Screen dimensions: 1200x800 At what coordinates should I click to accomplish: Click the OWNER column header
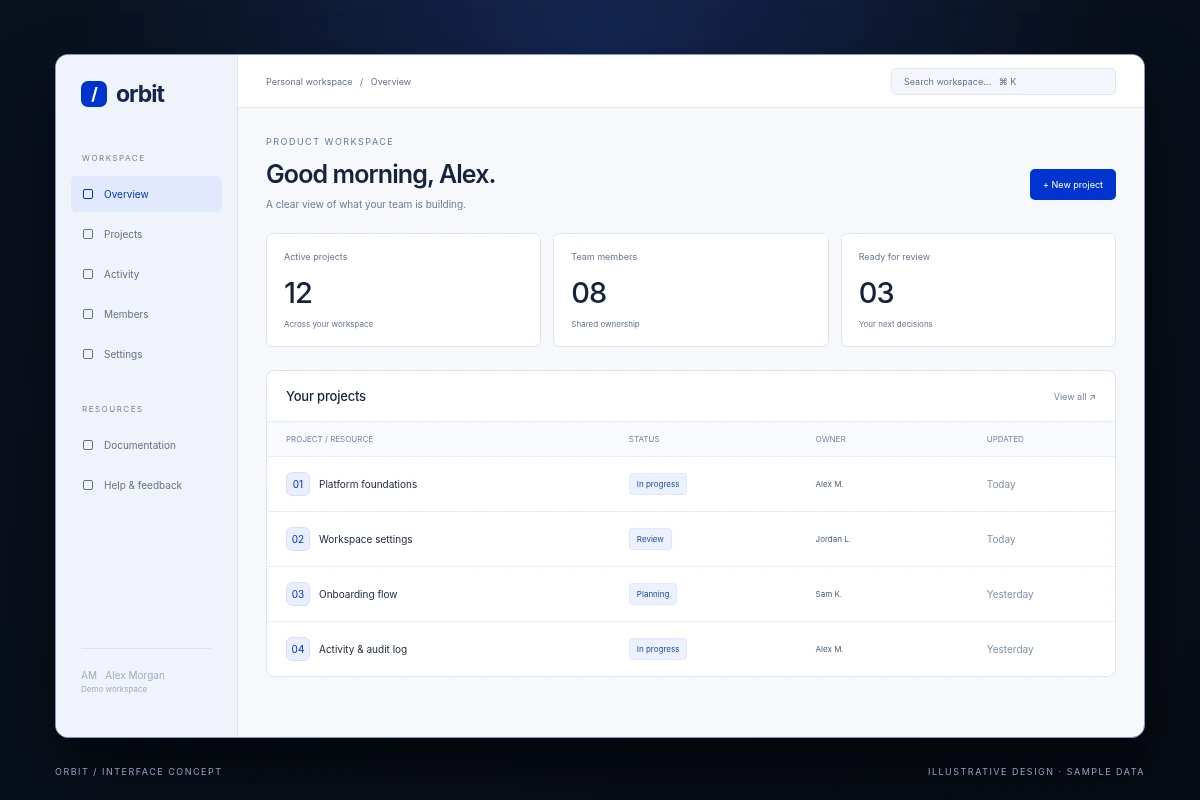pos(830,439)
